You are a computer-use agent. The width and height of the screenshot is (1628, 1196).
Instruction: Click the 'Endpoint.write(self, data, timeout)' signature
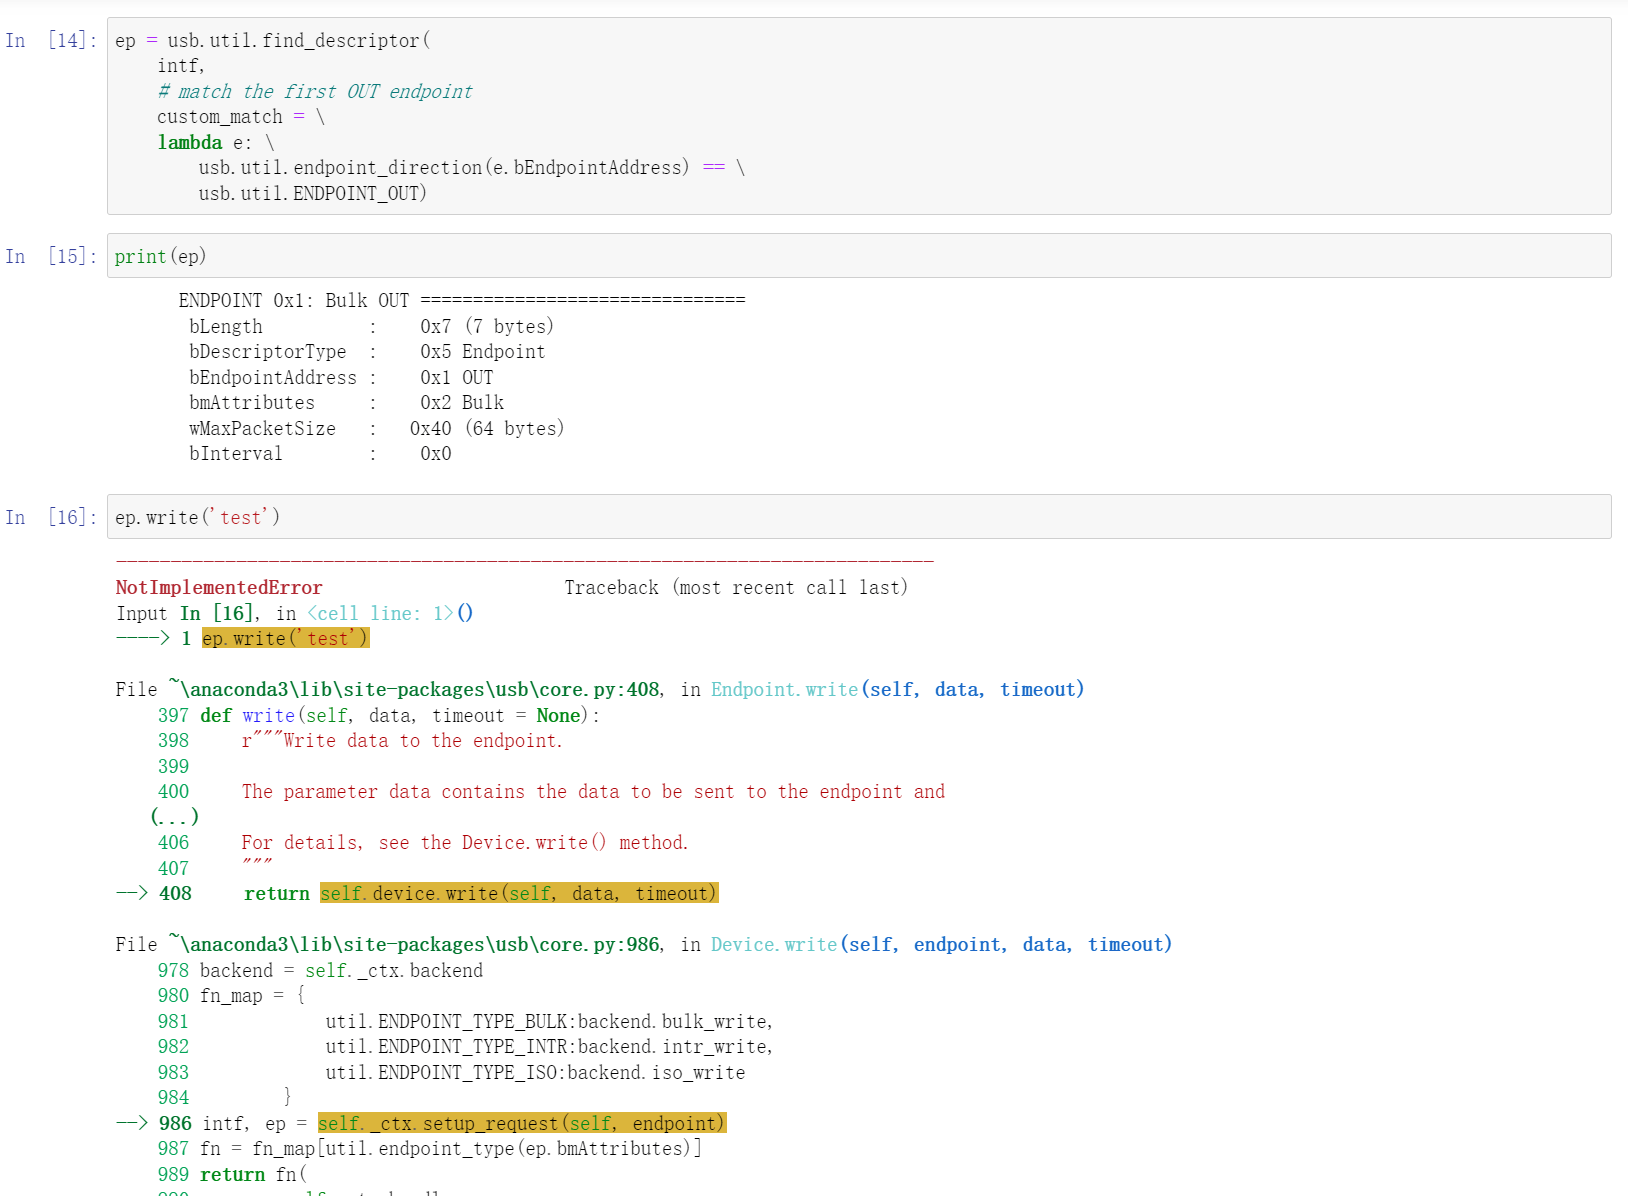(x=898, y=689)
